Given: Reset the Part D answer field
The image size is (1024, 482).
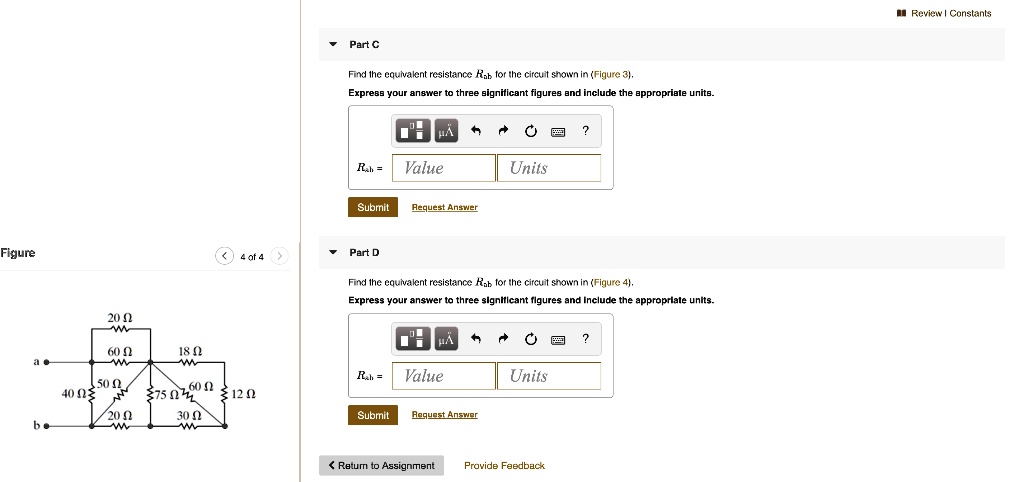Looking at the screenshot, I should (x=531, y=339).
